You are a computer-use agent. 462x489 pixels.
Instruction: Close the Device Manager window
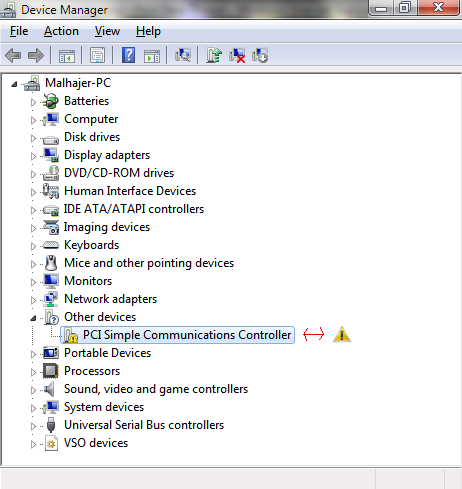tap(439, 7)
